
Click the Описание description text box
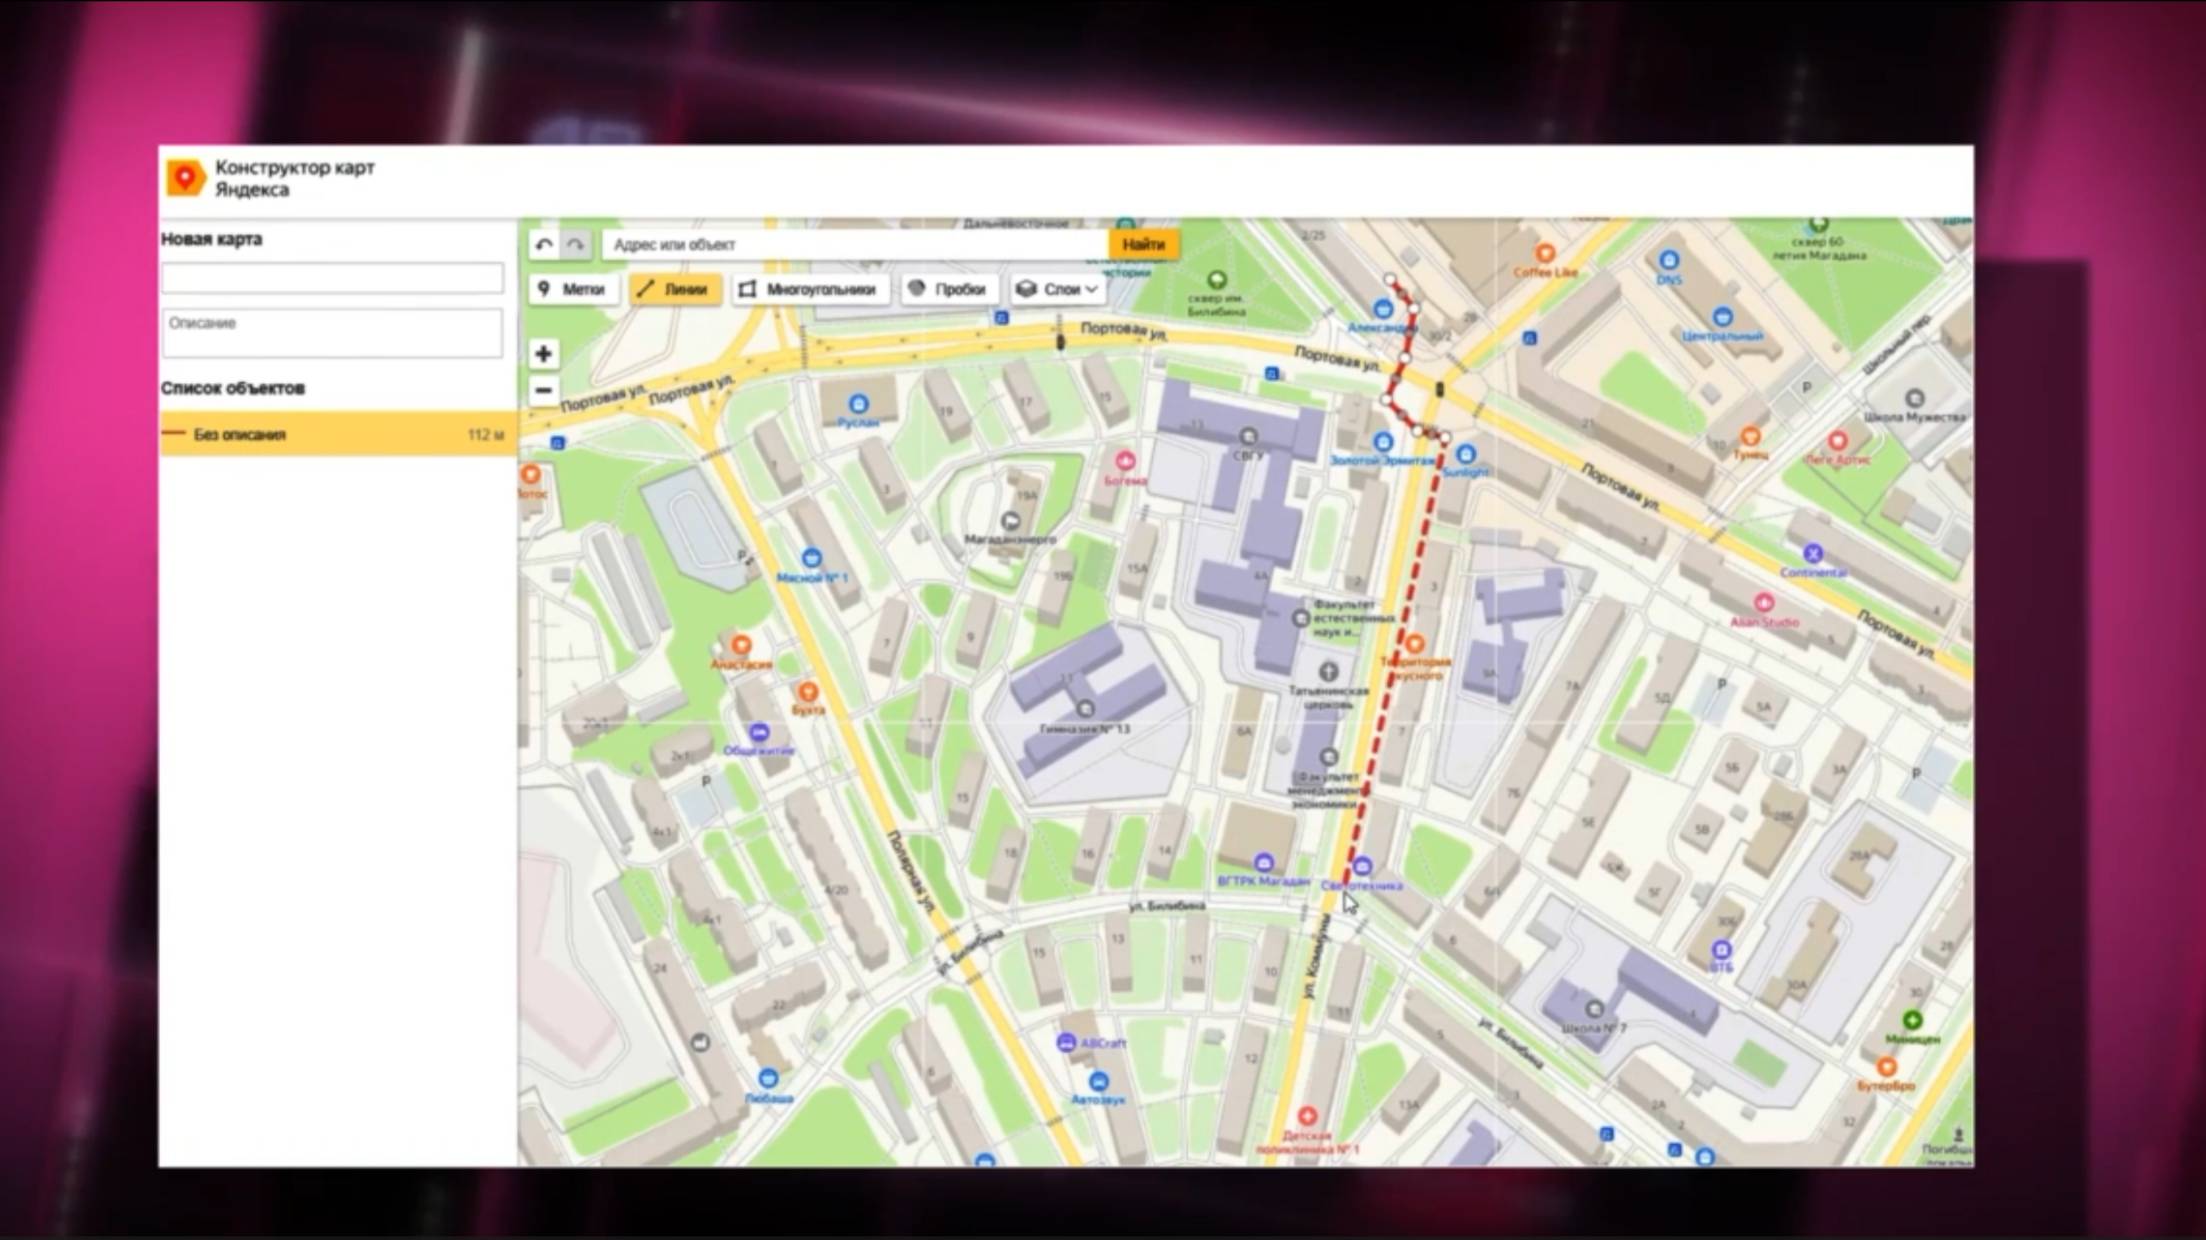coord(332,333)
